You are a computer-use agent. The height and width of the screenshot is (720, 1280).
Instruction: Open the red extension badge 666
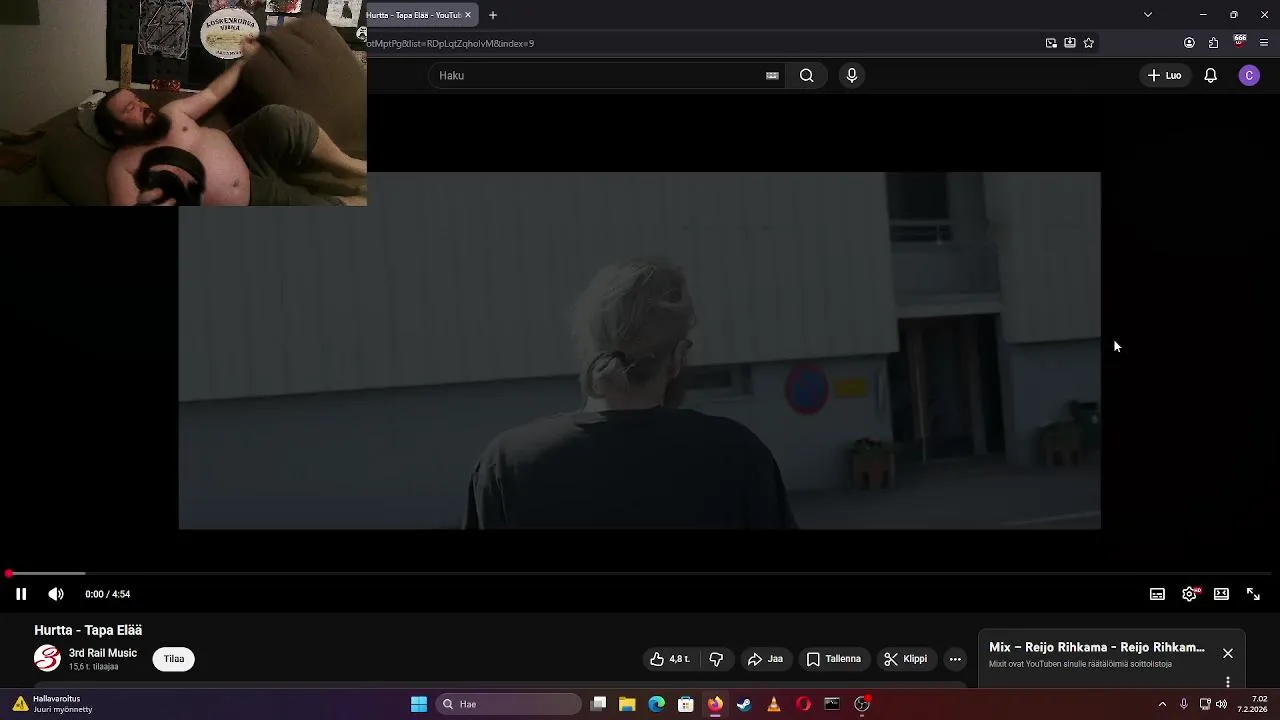tap(1240, 42)
